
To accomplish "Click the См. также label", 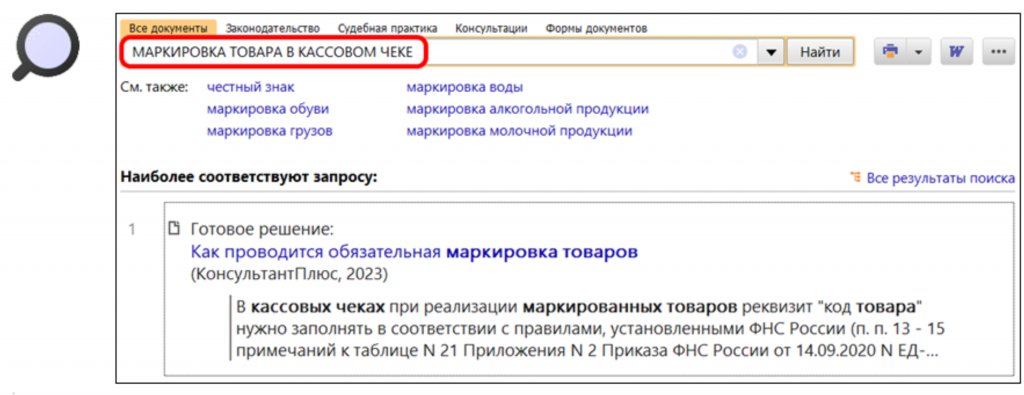I will pyautogui.click(x=154, y=87).
